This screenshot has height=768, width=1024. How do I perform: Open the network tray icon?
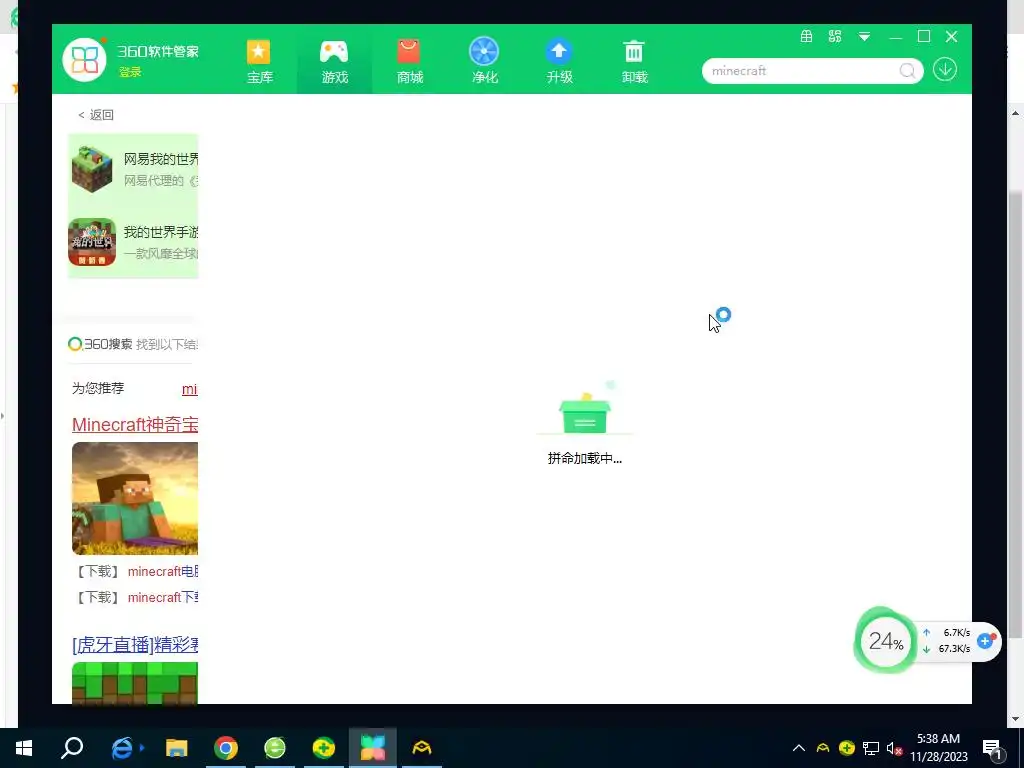pyautogui.click(x=871, y=748)
